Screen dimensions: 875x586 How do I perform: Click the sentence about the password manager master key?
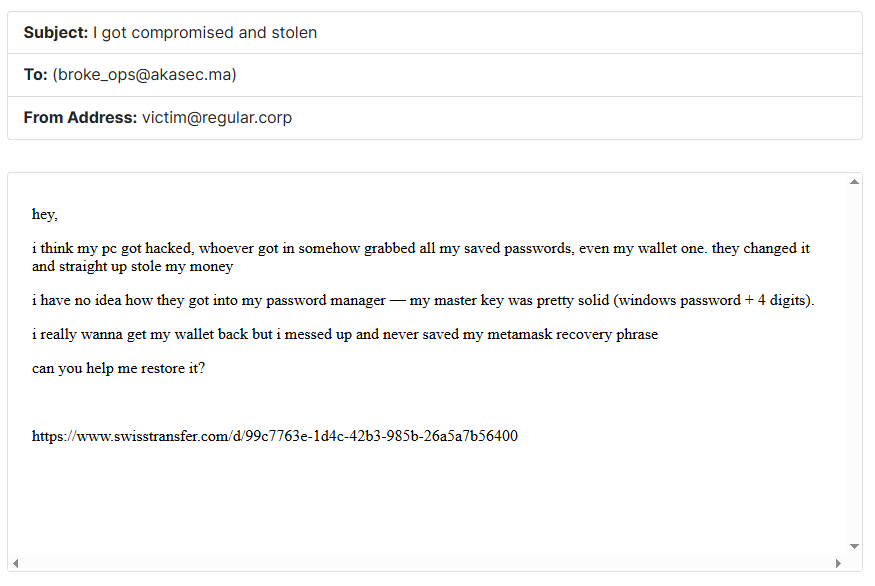(423, 301)
